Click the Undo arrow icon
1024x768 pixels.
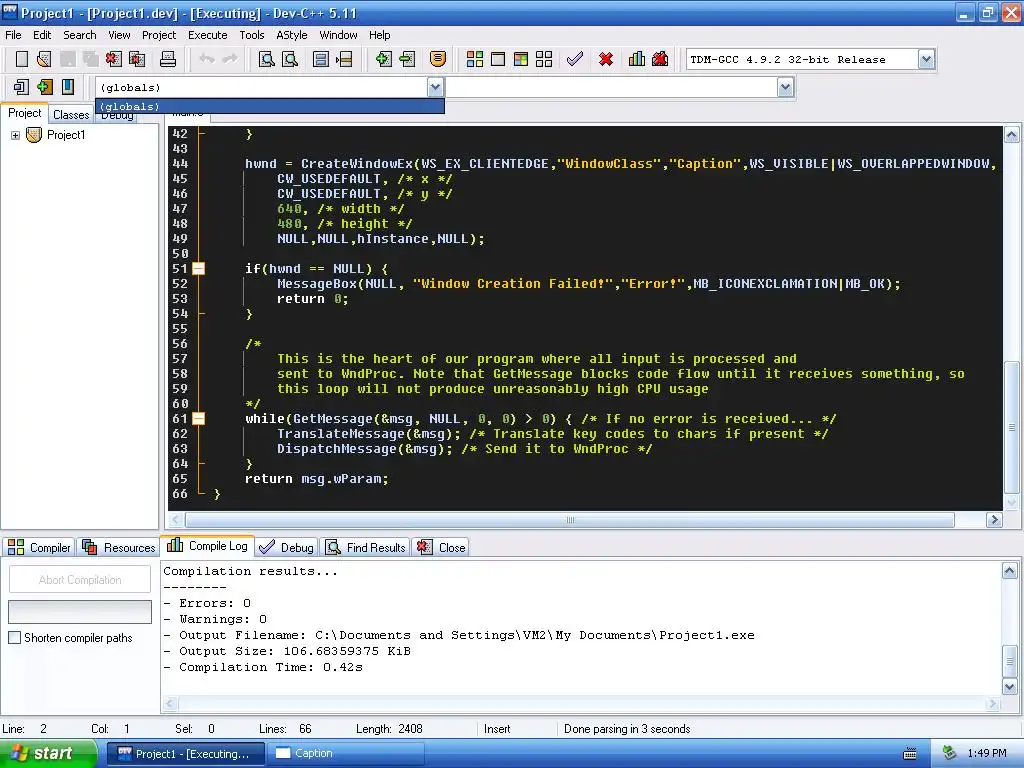click(x=207, y=59)
